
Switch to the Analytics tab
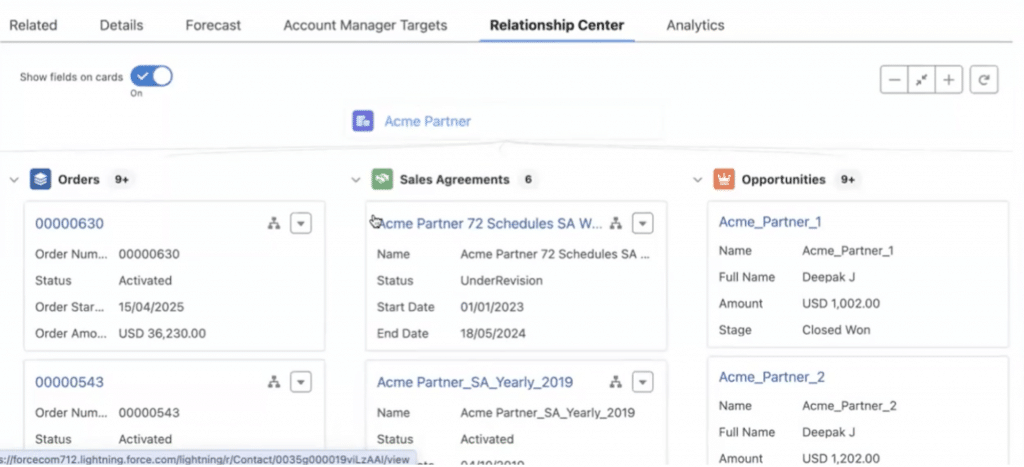pyautogui.click(x=695, y=25)
